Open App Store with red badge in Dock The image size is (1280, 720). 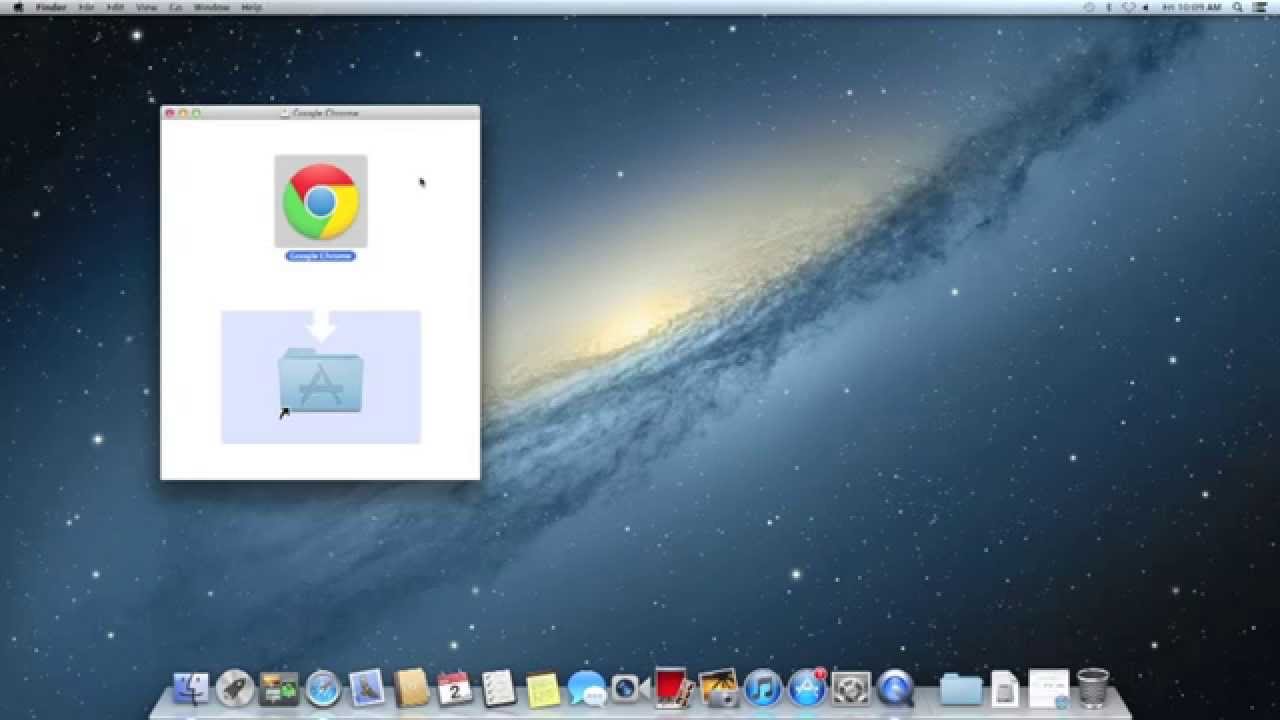(806, 688)
